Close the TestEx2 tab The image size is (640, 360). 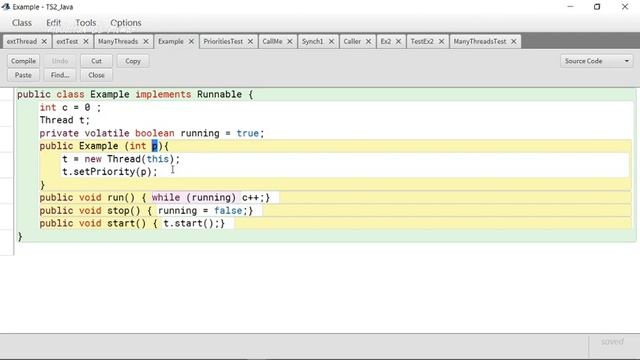(x=441, y=42)
